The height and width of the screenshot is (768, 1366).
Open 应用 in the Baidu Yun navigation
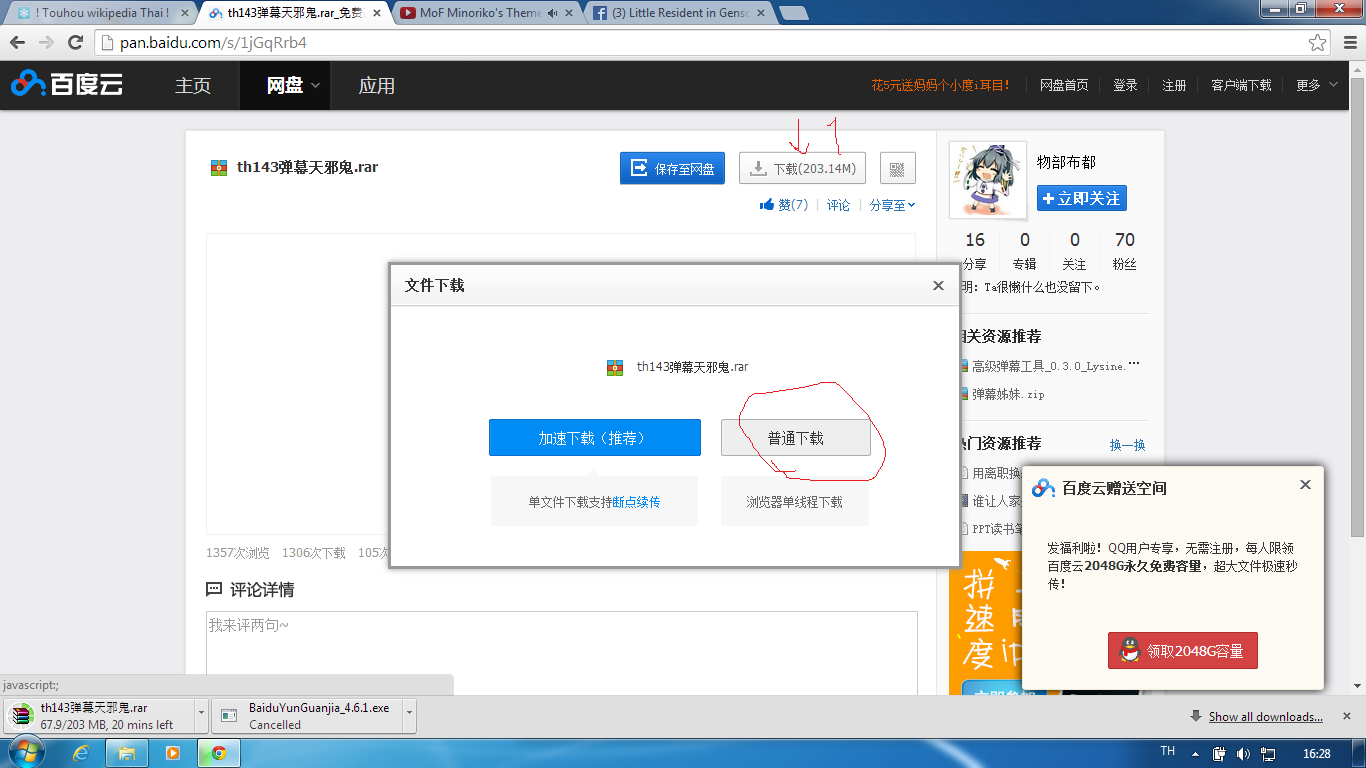click(376, 85)
